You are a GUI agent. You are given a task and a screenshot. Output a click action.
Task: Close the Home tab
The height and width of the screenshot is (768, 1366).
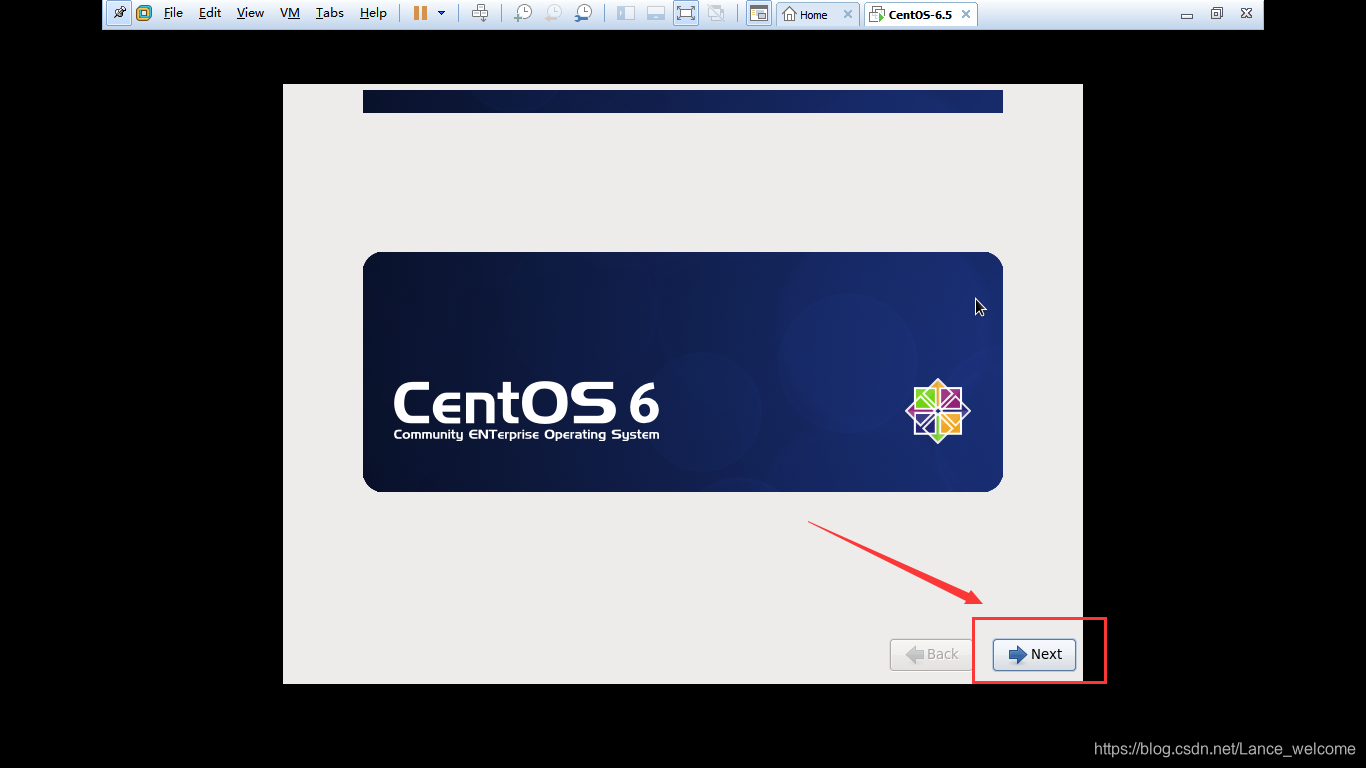pos(848,14)
